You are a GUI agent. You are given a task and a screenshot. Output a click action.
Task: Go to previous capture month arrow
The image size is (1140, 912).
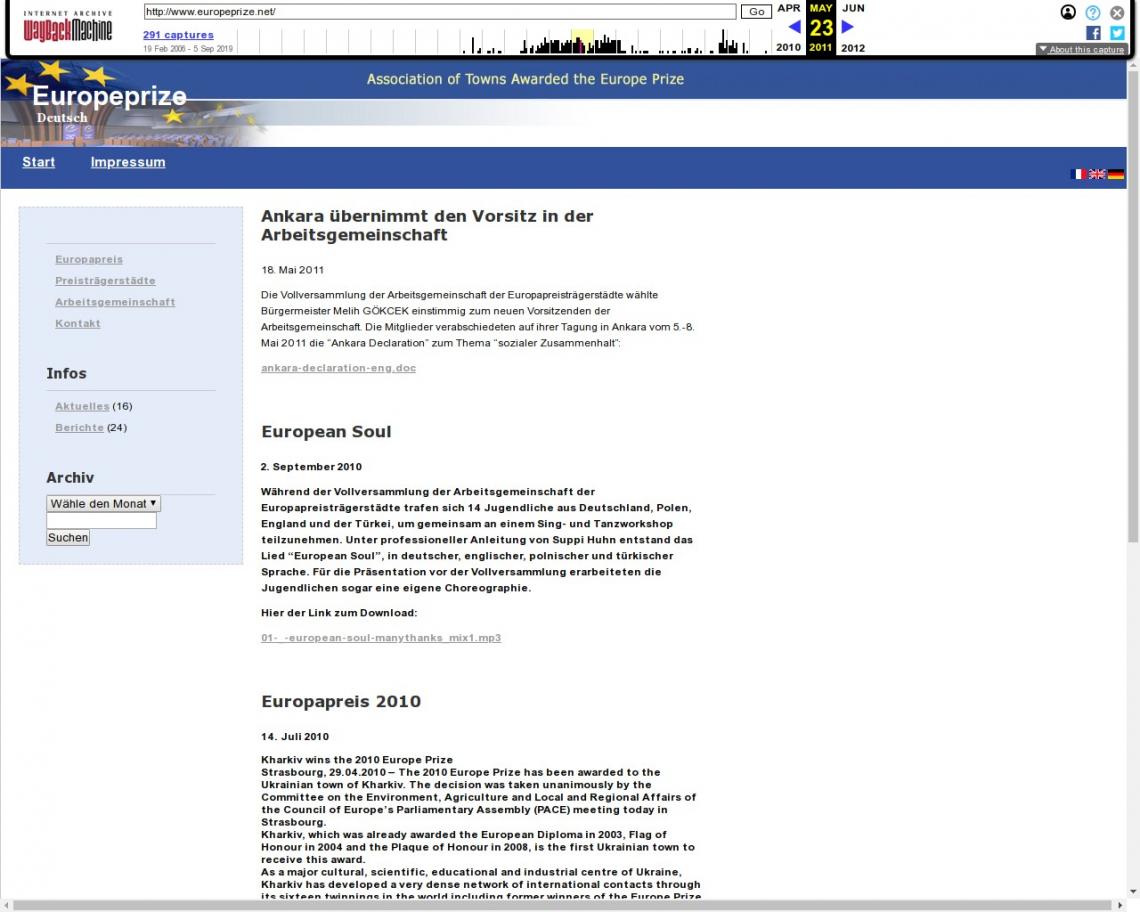[x=795, y=27]
